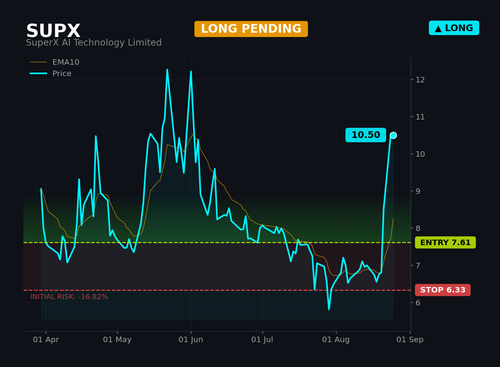This screenshot has width=500, height=367.
Task: Click the 11 price axis tick
Action: pos(420,117)
